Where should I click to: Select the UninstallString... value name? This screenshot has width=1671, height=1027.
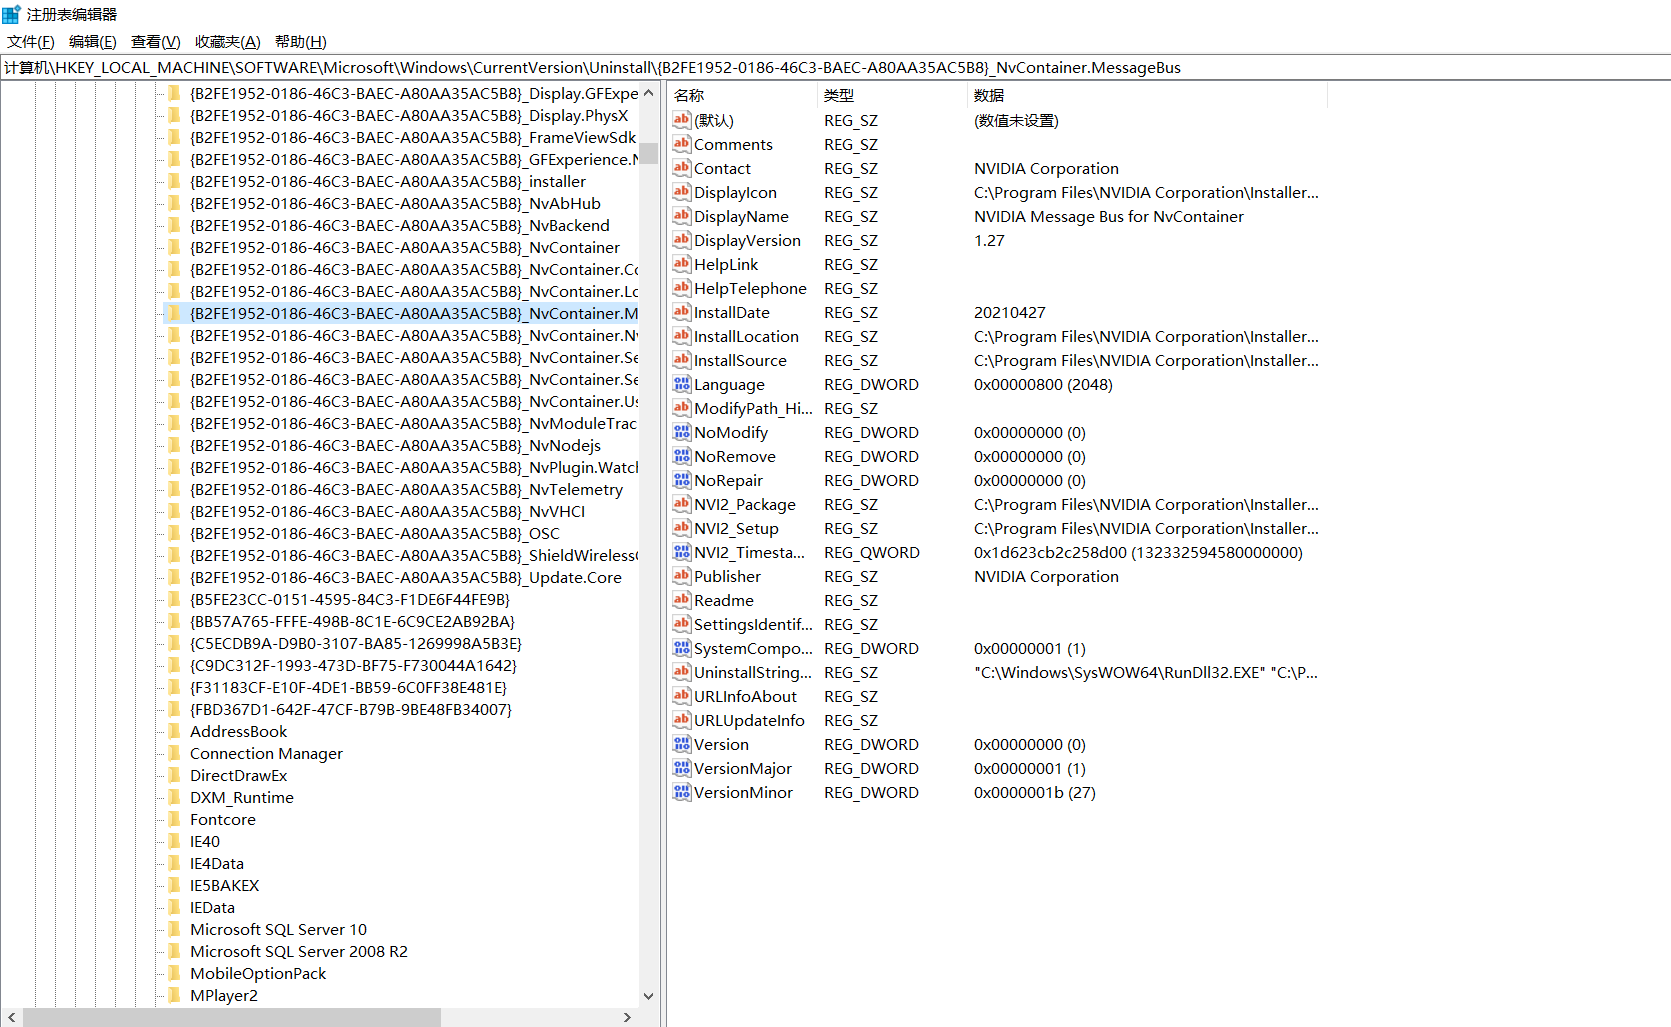pyautogui.click(x=753, y=672)
